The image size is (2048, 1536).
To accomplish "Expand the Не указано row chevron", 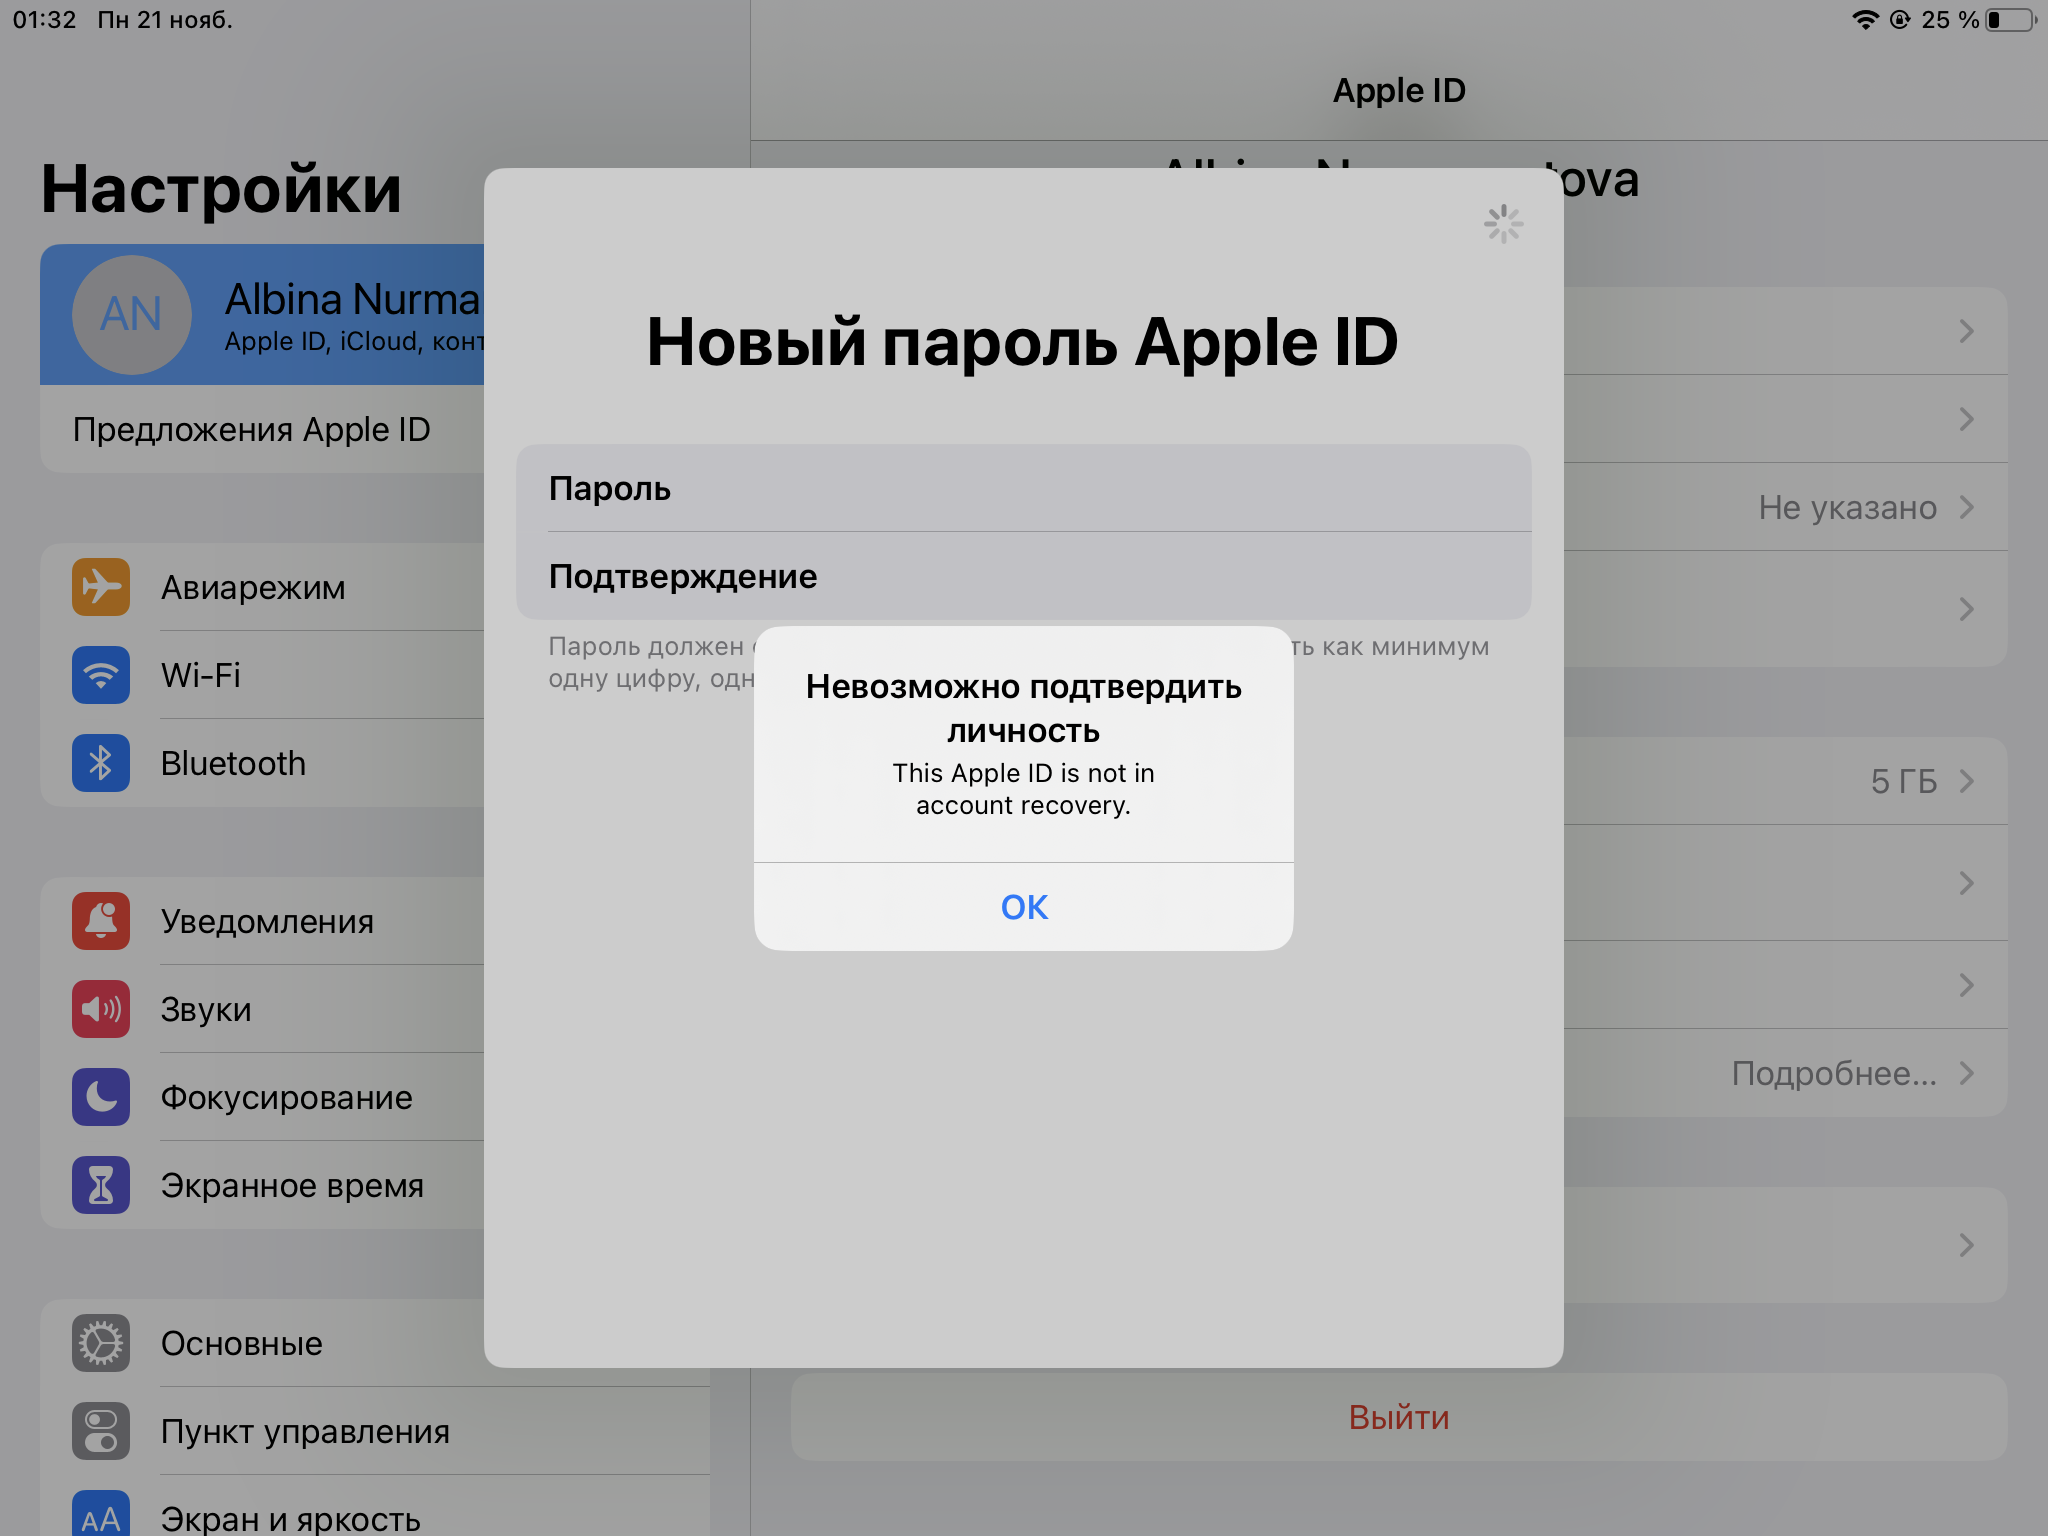I will coord(1967,507).
